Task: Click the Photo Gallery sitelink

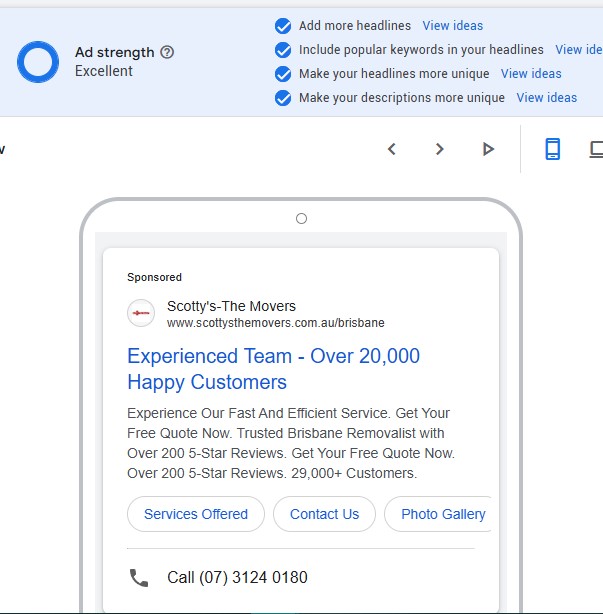Action: pos(438,514)
